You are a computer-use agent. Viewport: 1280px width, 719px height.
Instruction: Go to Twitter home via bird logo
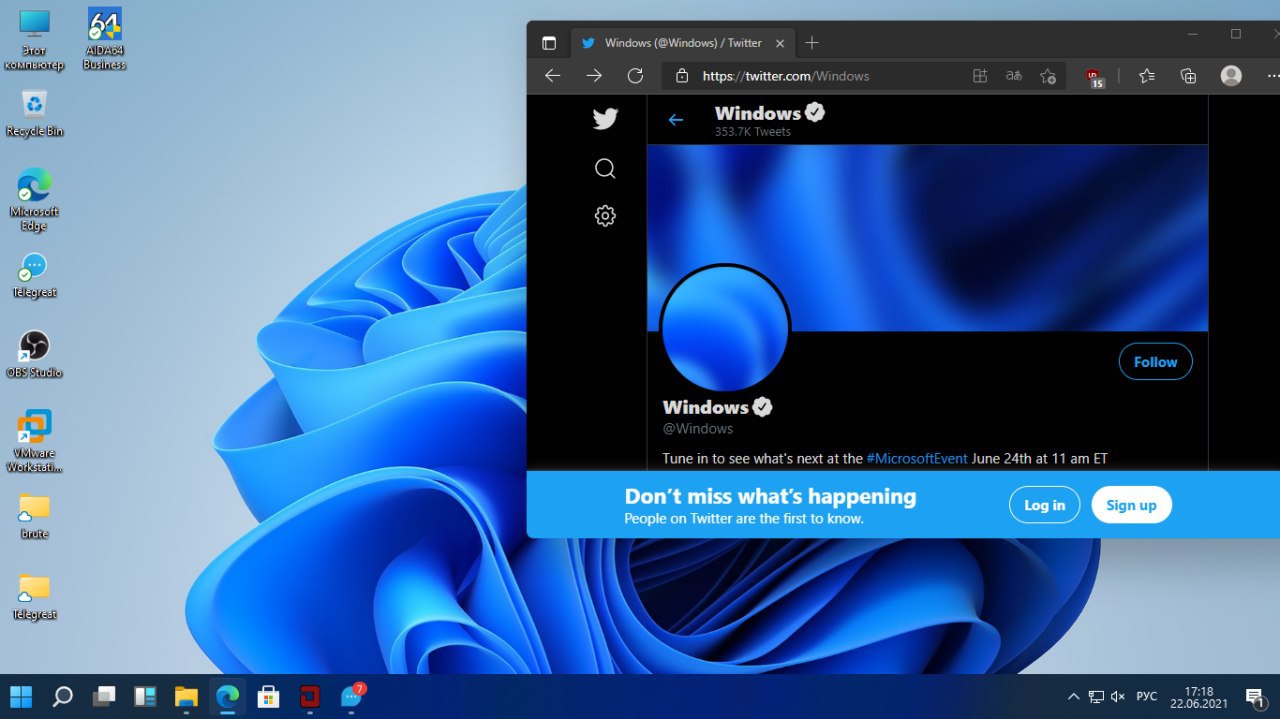point(605,119)
